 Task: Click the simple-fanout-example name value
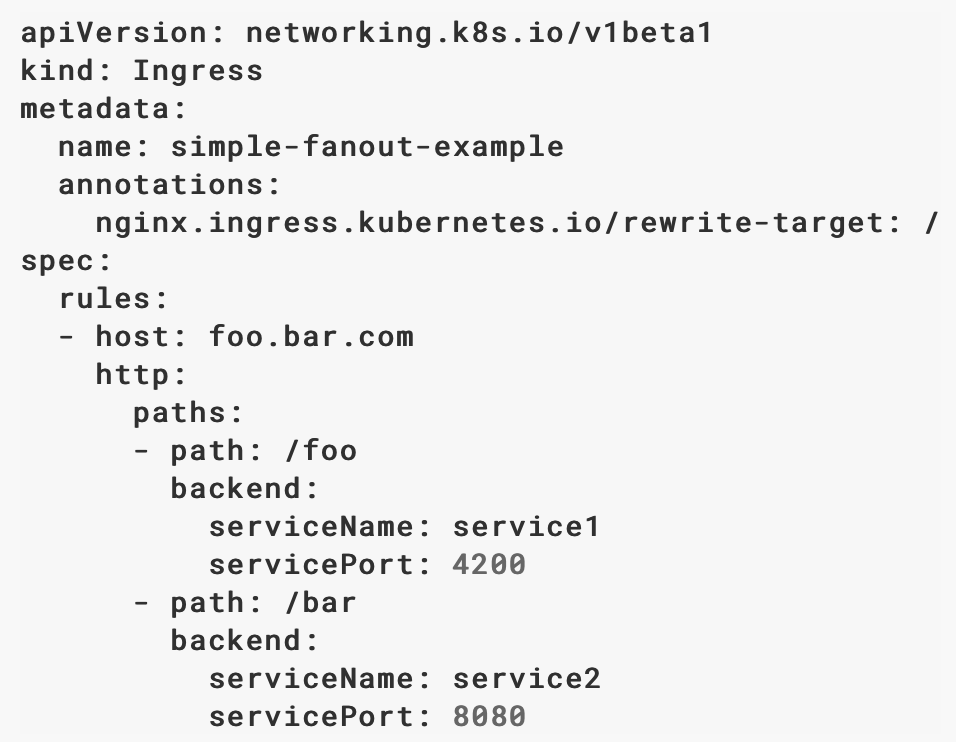point(367,147)
